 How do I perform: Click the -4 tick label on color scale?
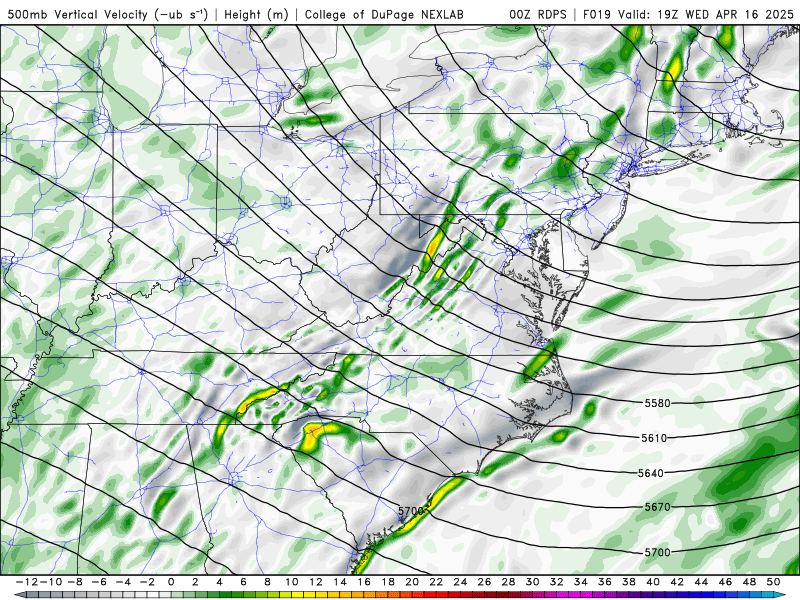(x=121, y=582)
